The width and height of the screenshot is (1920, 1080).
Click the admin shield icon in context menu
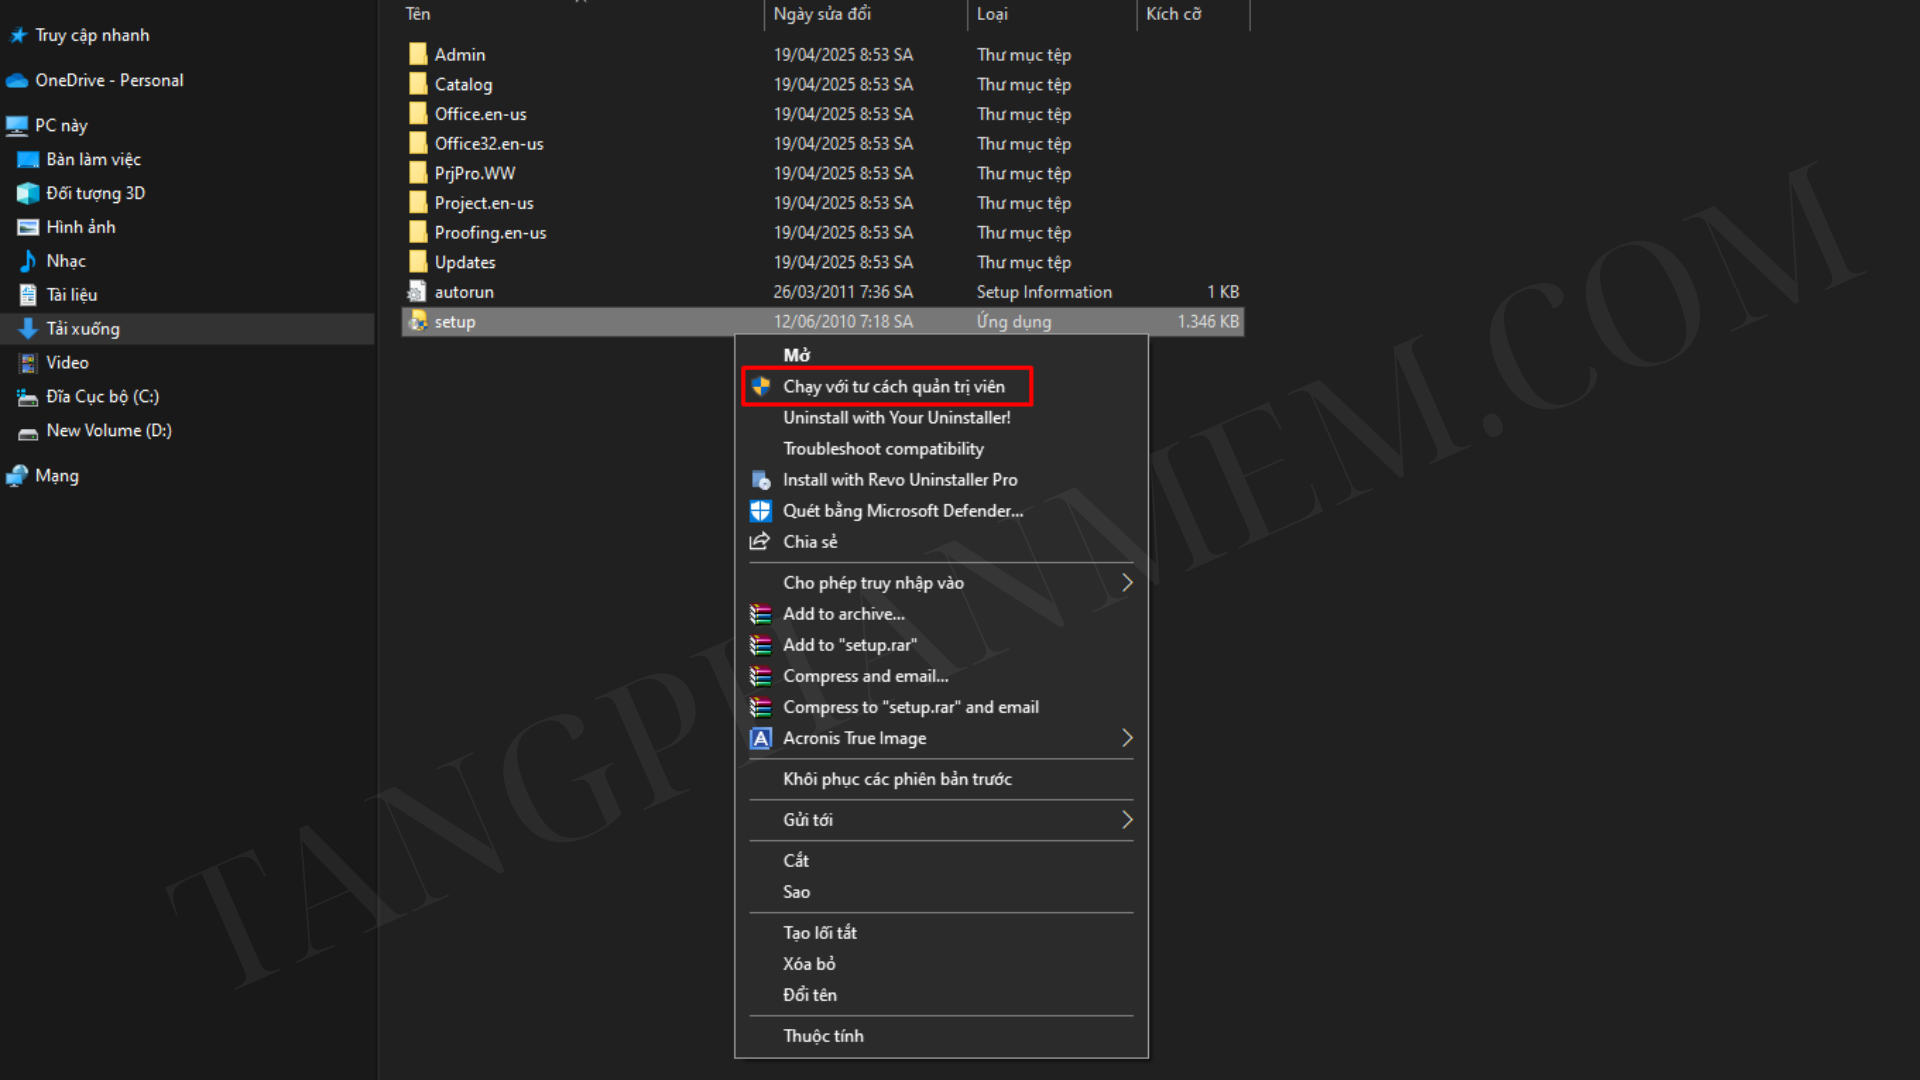point(761,386)
